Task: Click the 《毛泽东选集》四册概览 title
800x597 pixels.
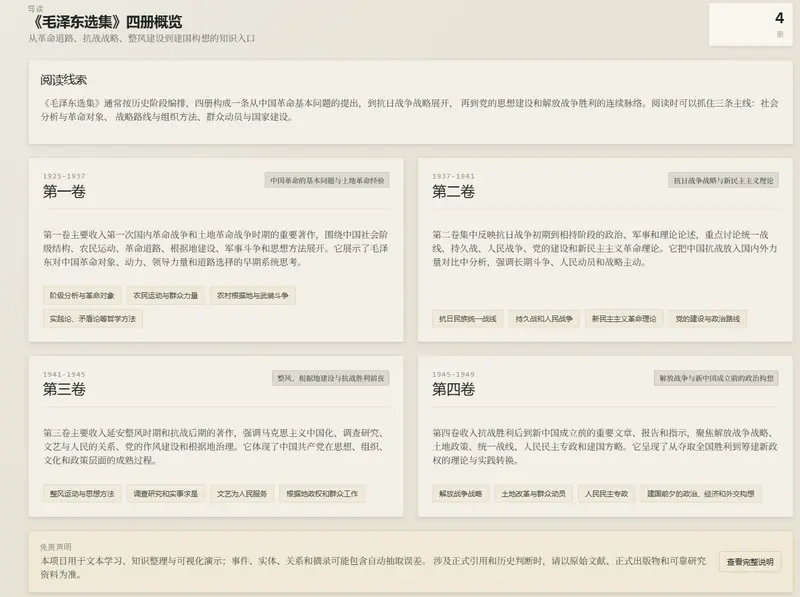Action: (105, 22)
